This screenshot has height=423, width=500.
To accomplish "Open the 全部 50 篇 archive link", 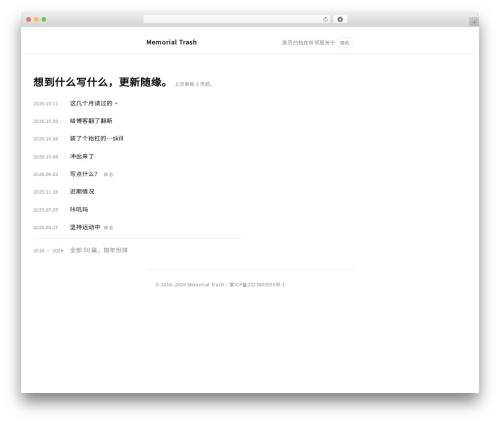I will click(99, 250).
